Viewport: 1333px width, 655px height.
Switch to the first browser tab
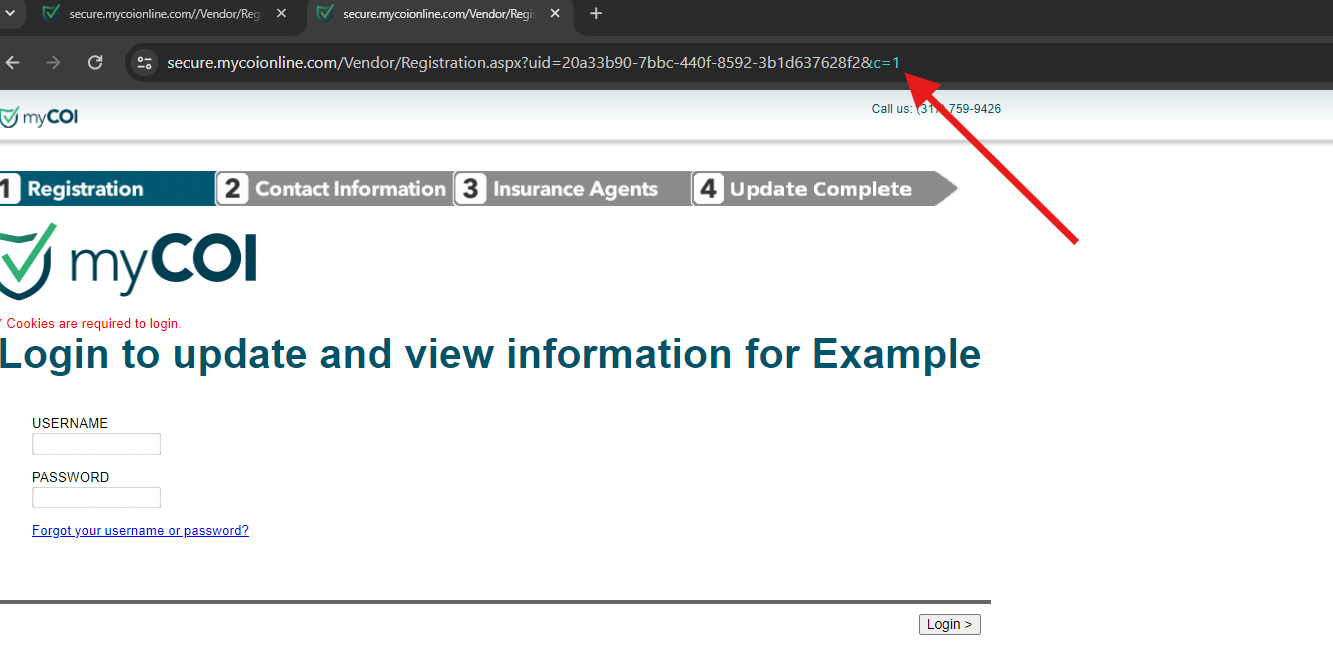point(160,14)
